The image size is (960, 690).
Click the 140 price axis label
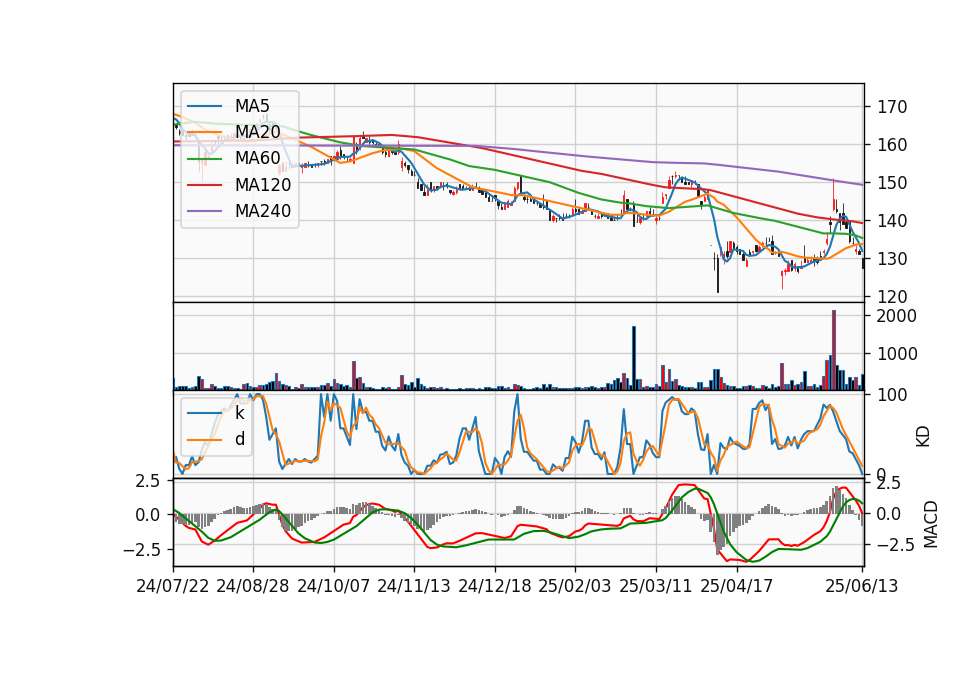pos(892,221)
